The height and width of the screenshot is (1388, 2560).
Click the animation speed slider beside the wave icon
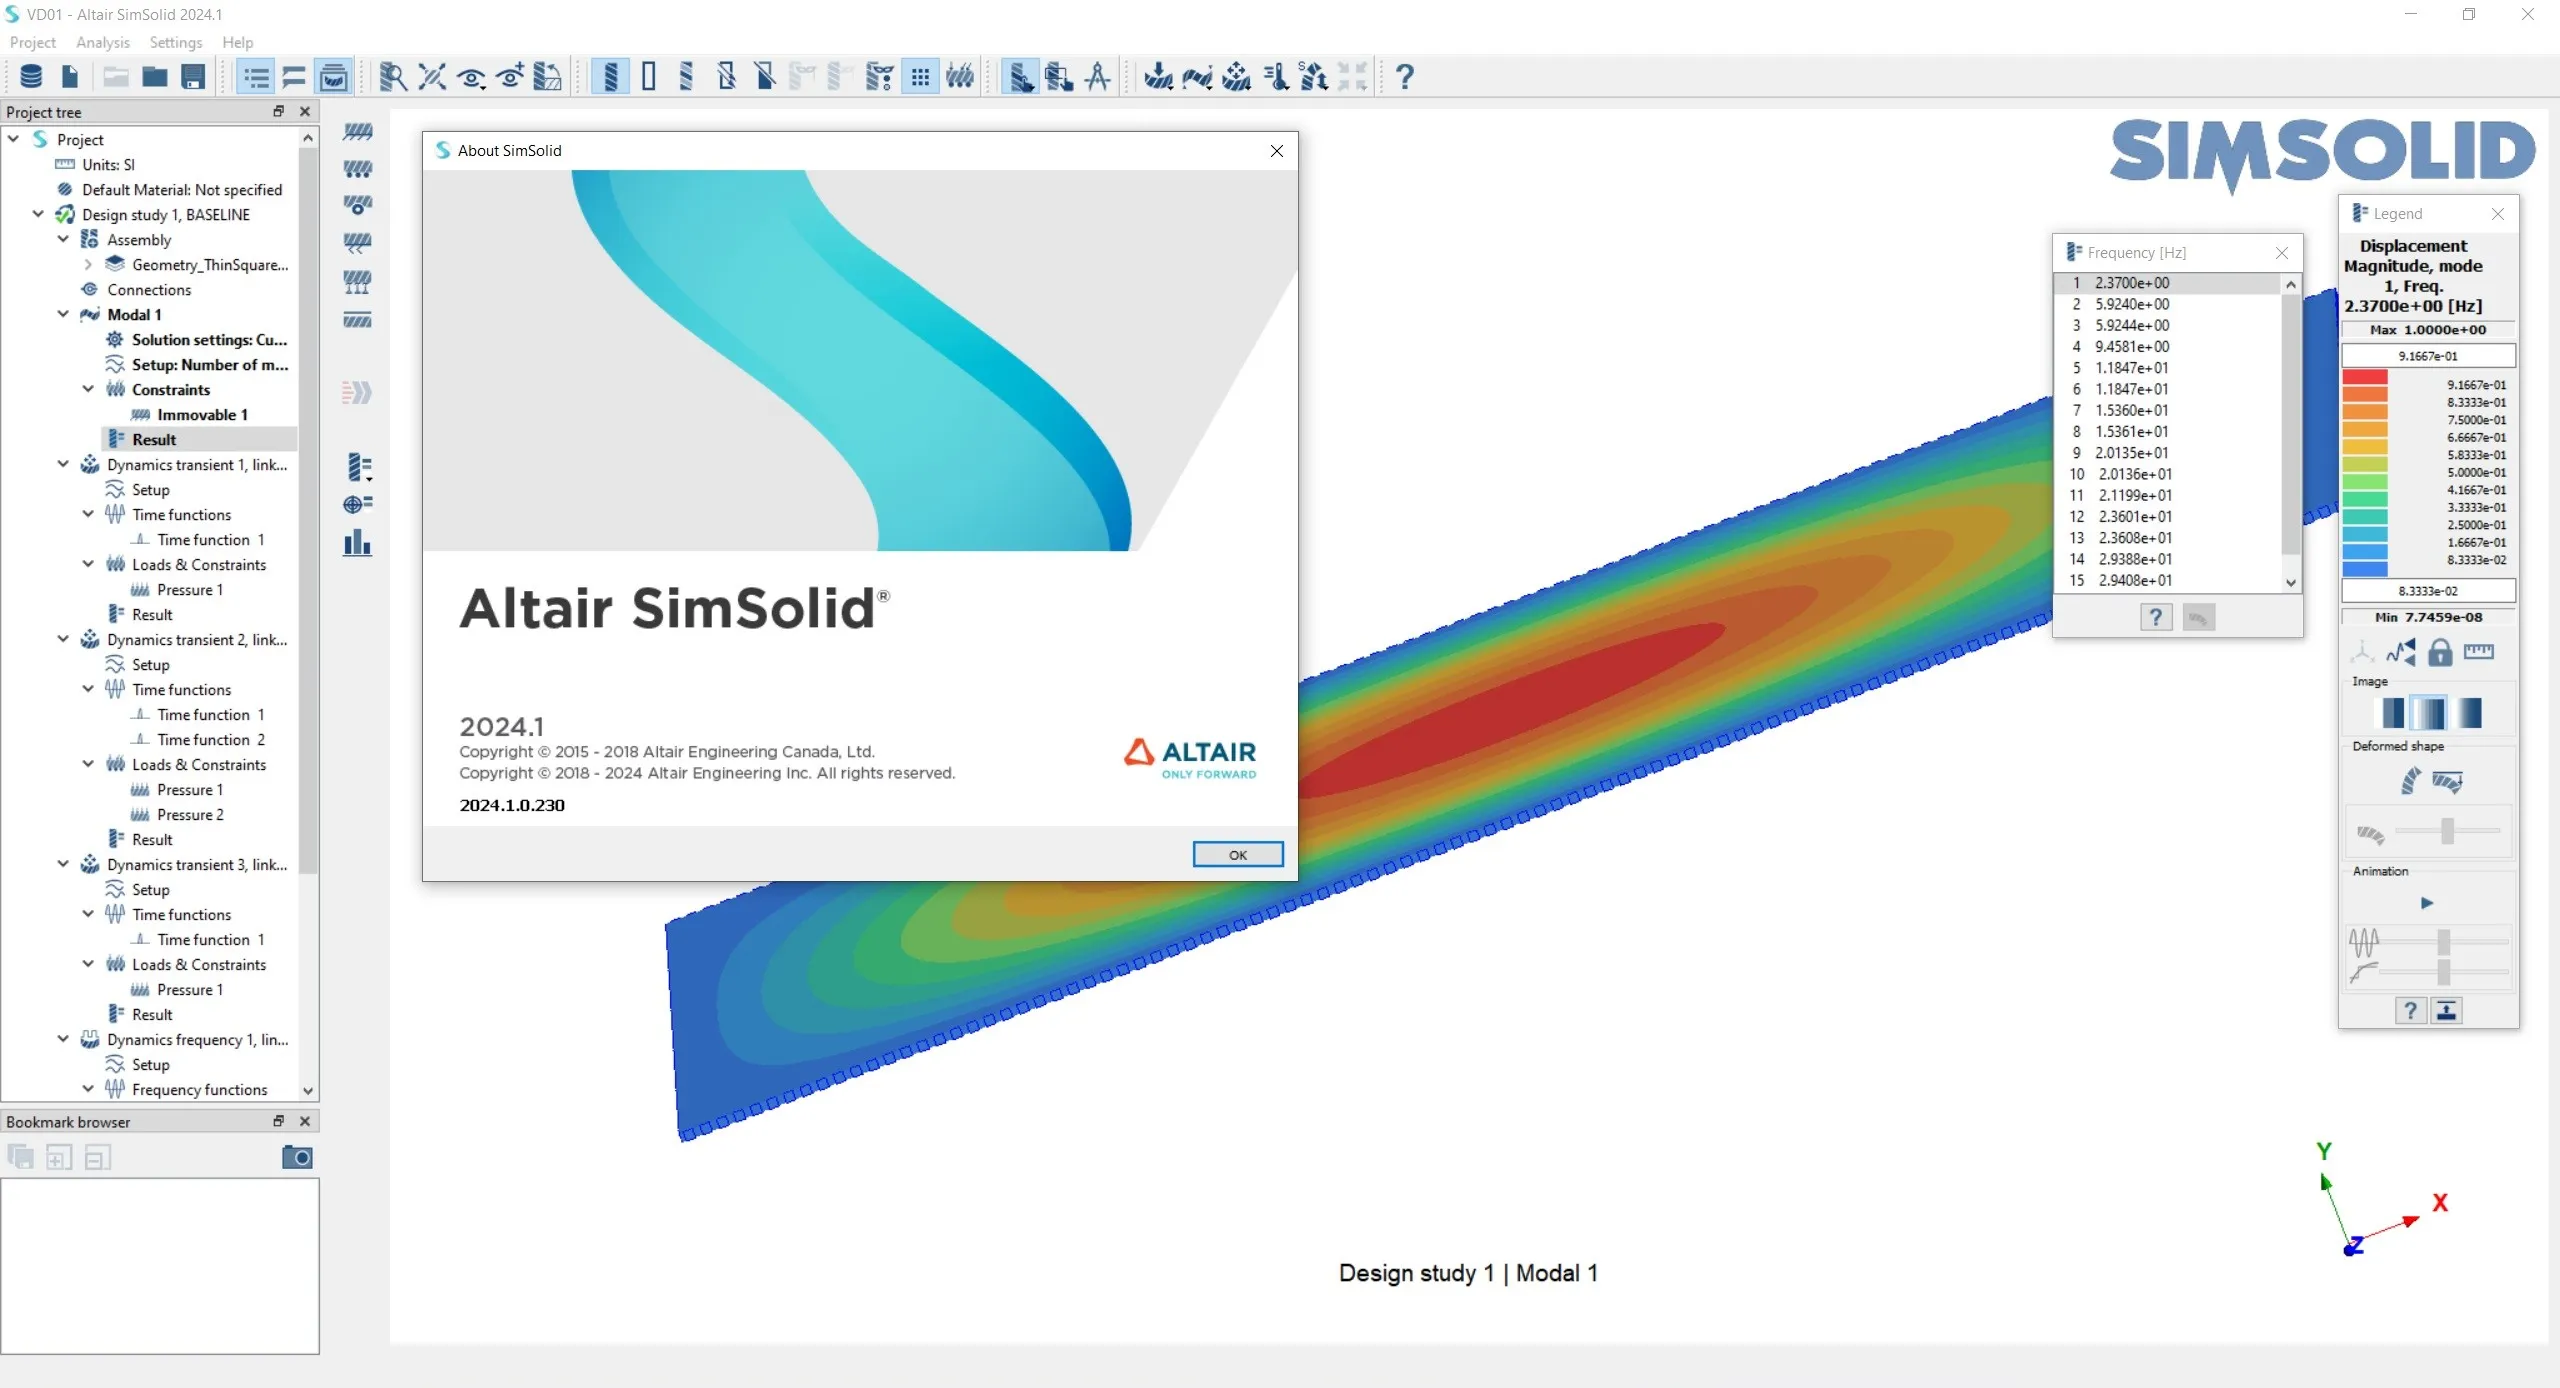(2446, 941)
